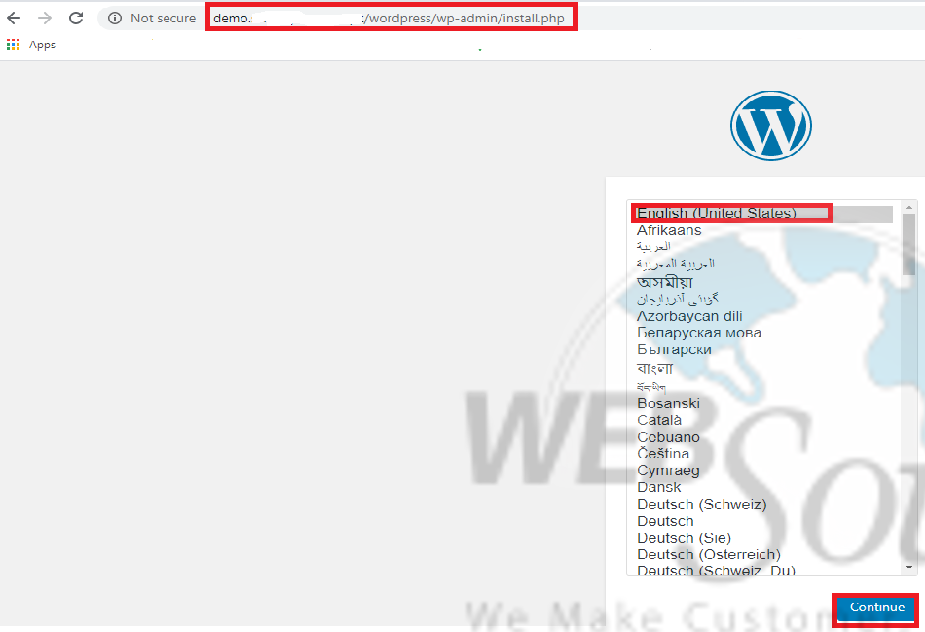Viewport: 925px width, 632px height.
Task: Reload the current page
Action: coord(76,18)
